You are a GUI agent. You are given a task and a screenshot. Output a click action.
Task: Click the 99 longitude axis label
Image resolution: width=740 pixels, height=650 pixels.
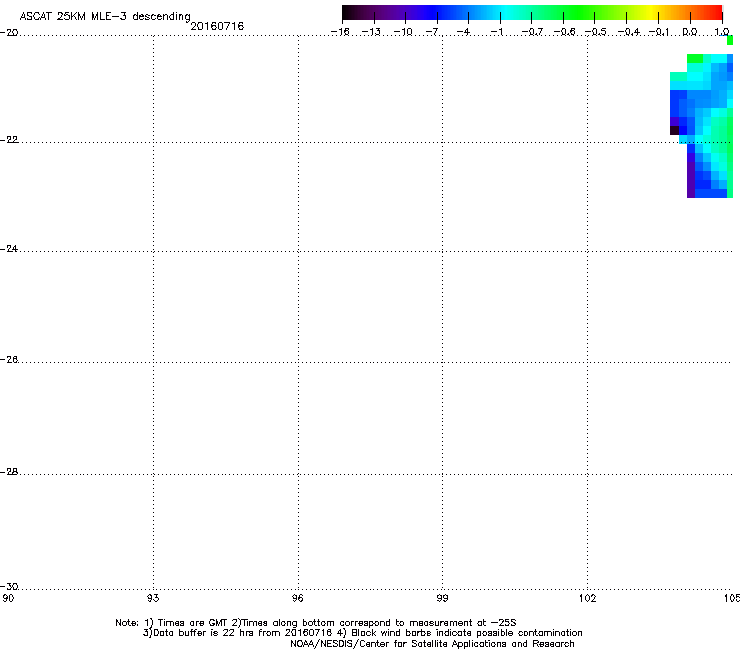coord(442,599)
